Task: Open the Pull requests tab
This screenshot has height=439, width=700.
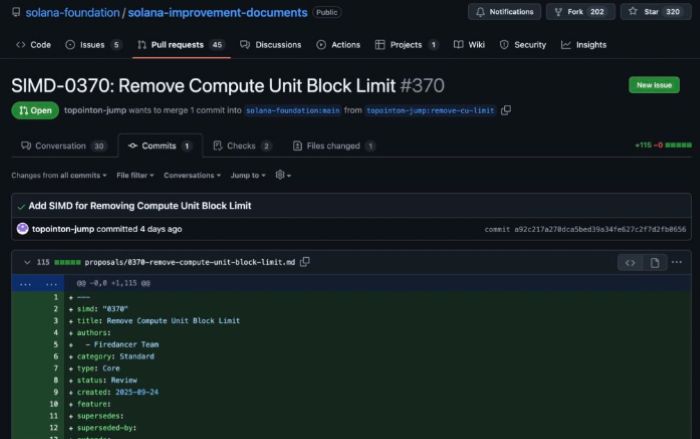Action: (181, 45)
